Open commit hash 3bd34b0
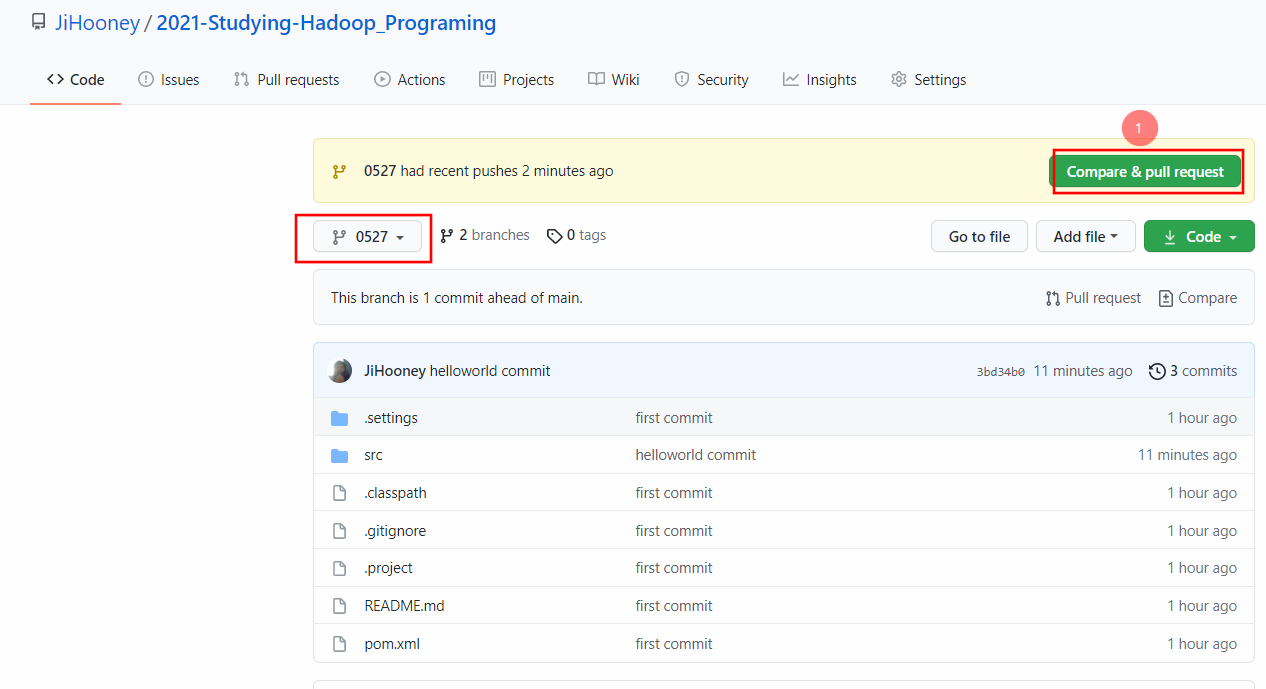The height and width of the screenshot is (689, 1266). [1001, 372]
